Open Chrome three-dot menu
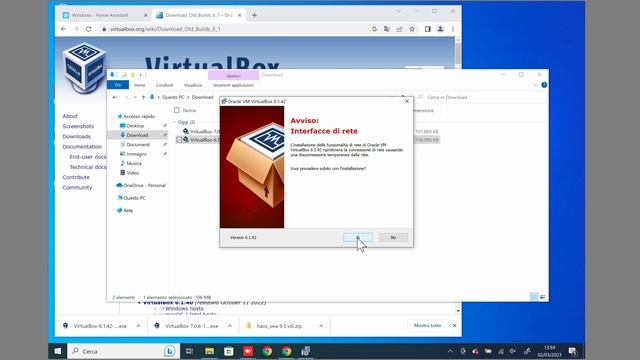Screen dimensions: 640x360 coord(453,29)
